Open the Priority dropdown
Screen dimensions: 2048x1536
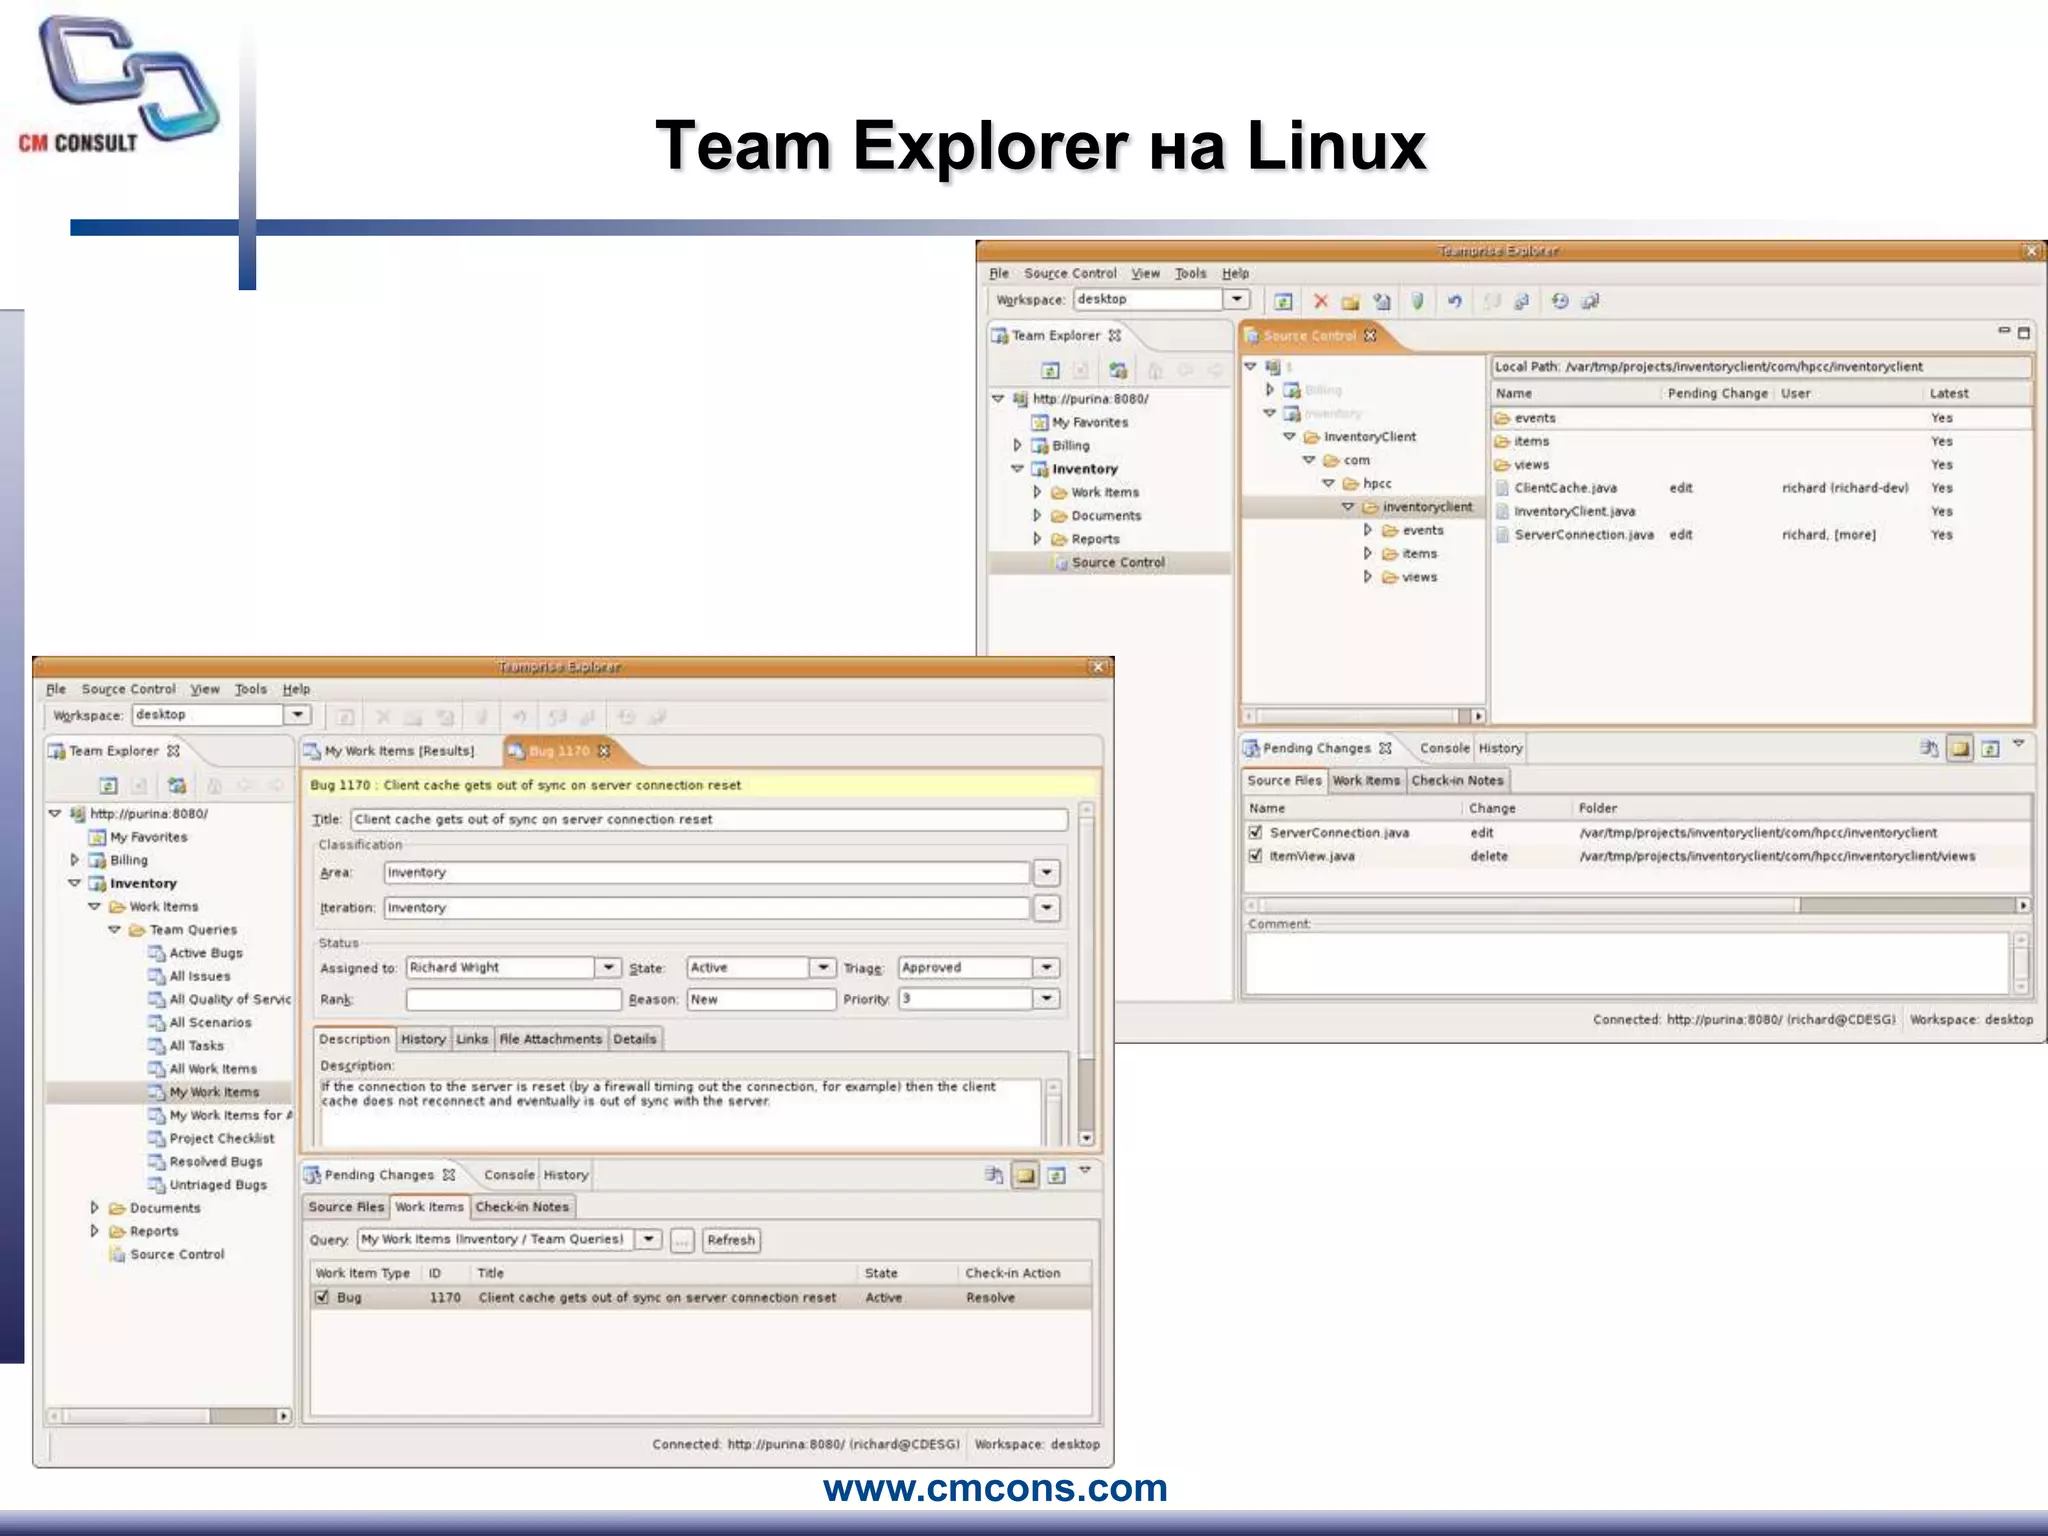[1046, 998]
